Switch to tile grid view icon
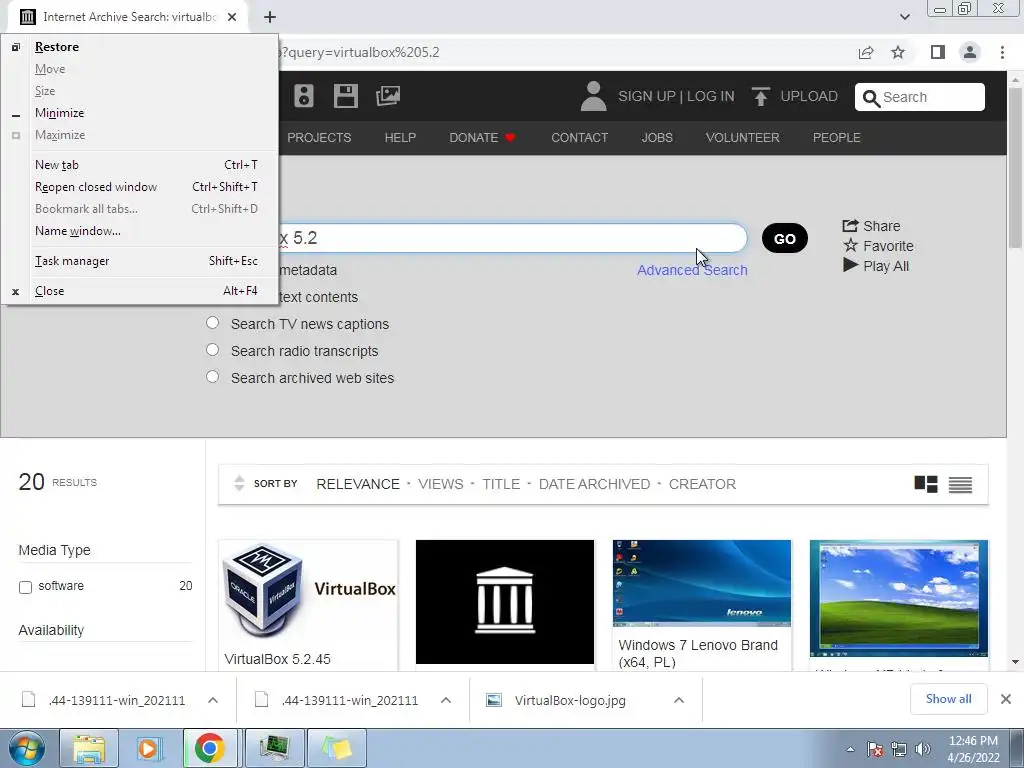 926,484
